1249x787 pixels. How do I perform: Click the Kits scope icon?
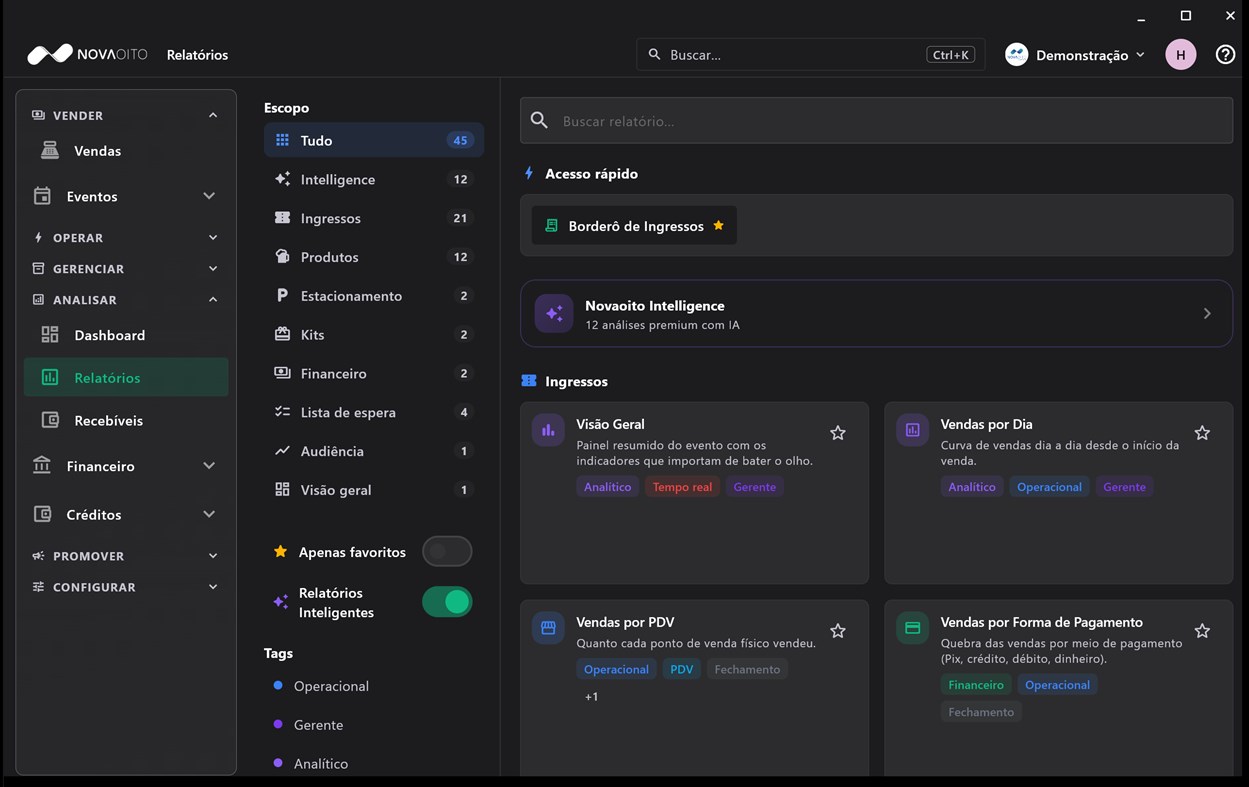282,335
